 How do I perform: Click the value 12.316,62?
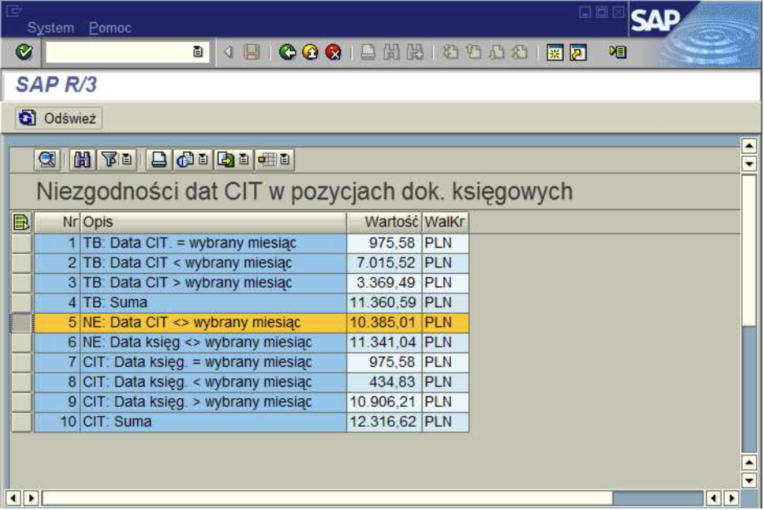click(x=384, y=422)
